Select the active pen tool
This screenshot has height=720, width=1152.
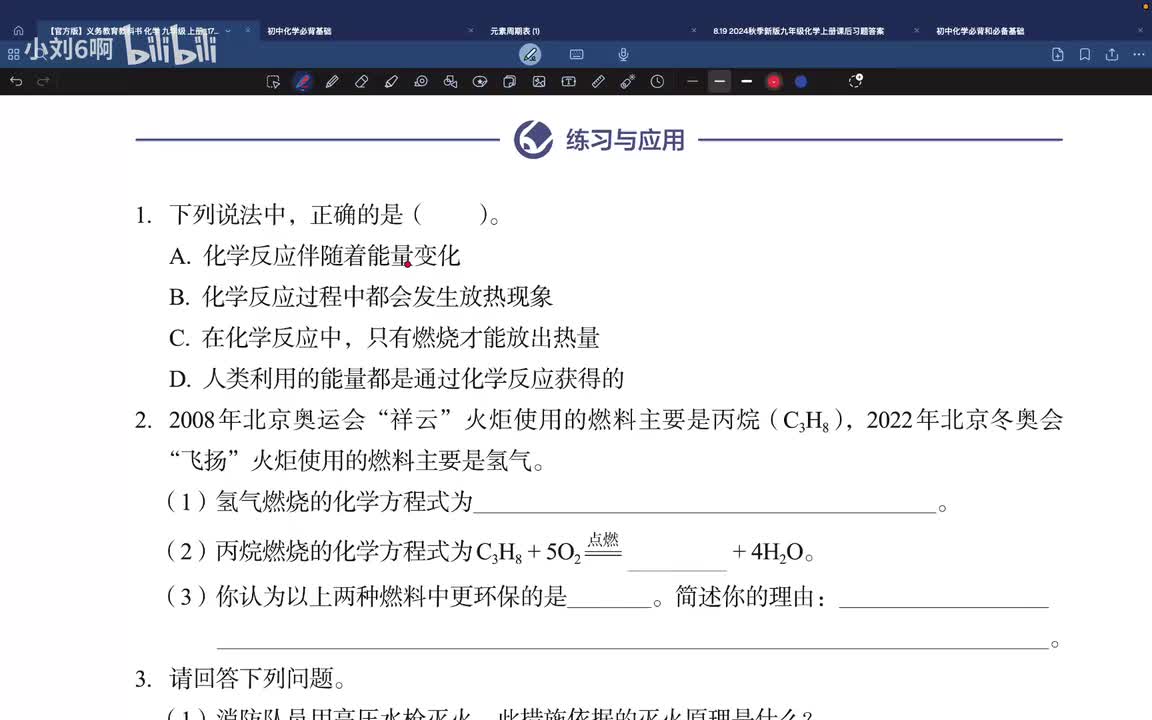point(303,82)
